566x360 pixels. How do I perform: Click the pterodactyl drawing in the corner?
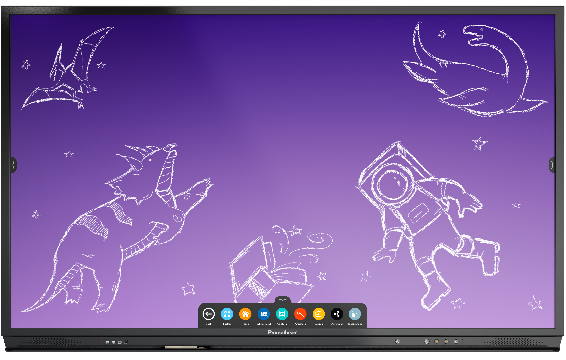68,68
